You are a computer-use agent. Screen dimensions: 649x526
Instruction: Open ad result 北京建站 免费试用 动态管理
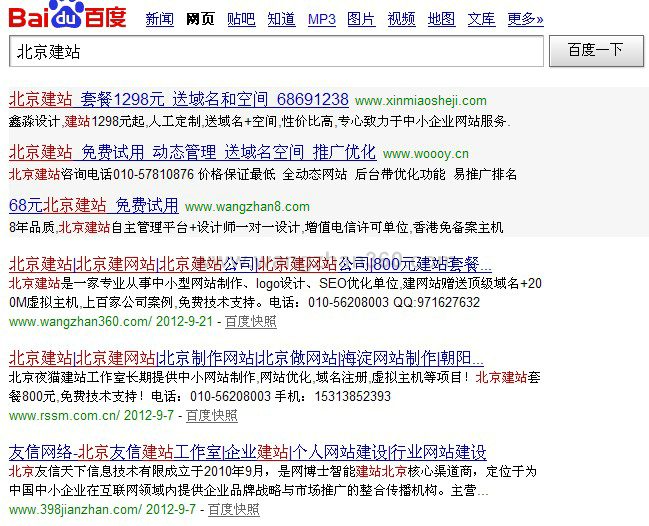click(x=192, y=152)
